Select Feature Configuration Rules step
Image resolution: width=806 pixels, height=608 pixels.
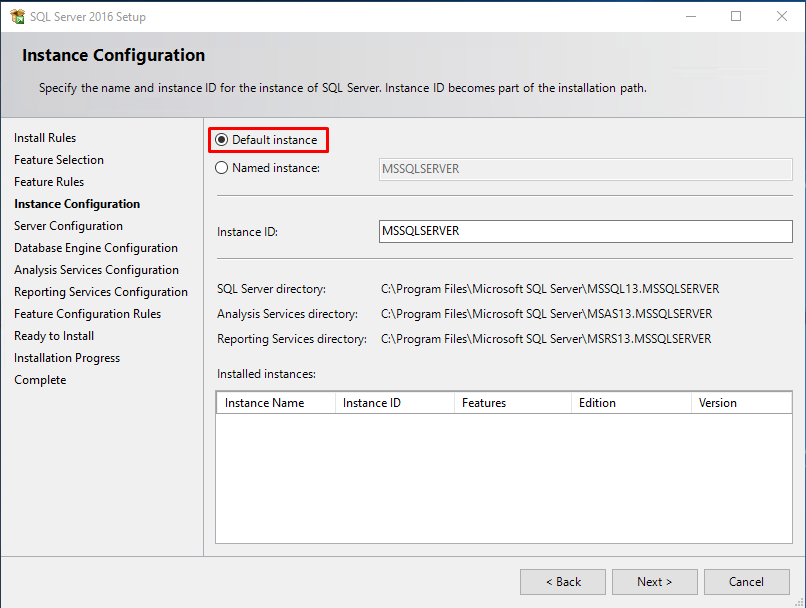point(87,314)
